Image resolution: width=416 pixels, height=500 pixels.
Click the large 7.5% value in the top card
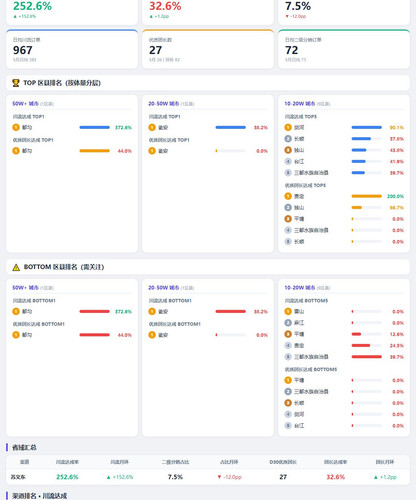click(298, 6)
